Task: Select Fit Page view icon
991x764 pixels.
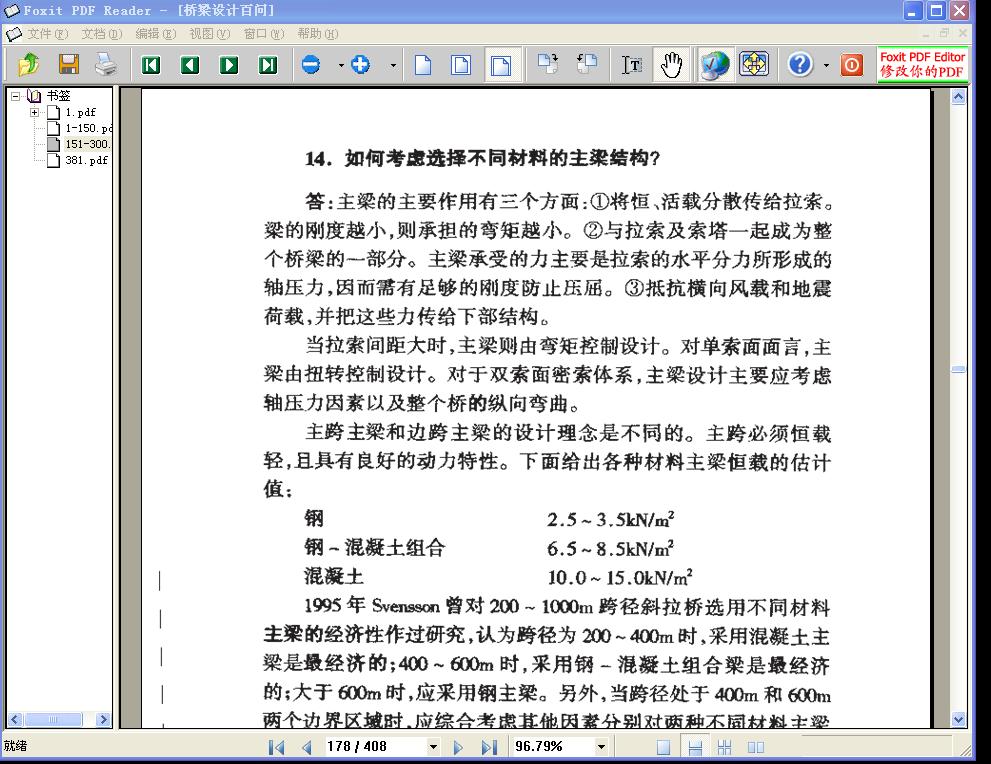Action: [461, 64]
